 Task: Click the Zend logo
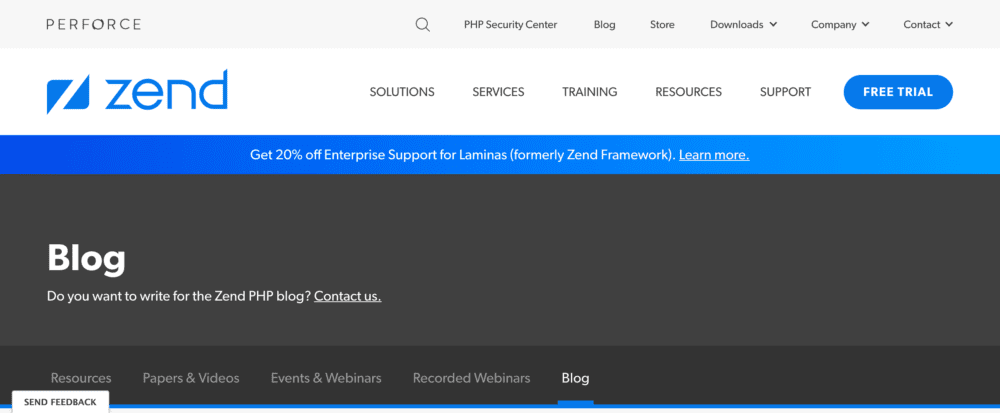137,92
